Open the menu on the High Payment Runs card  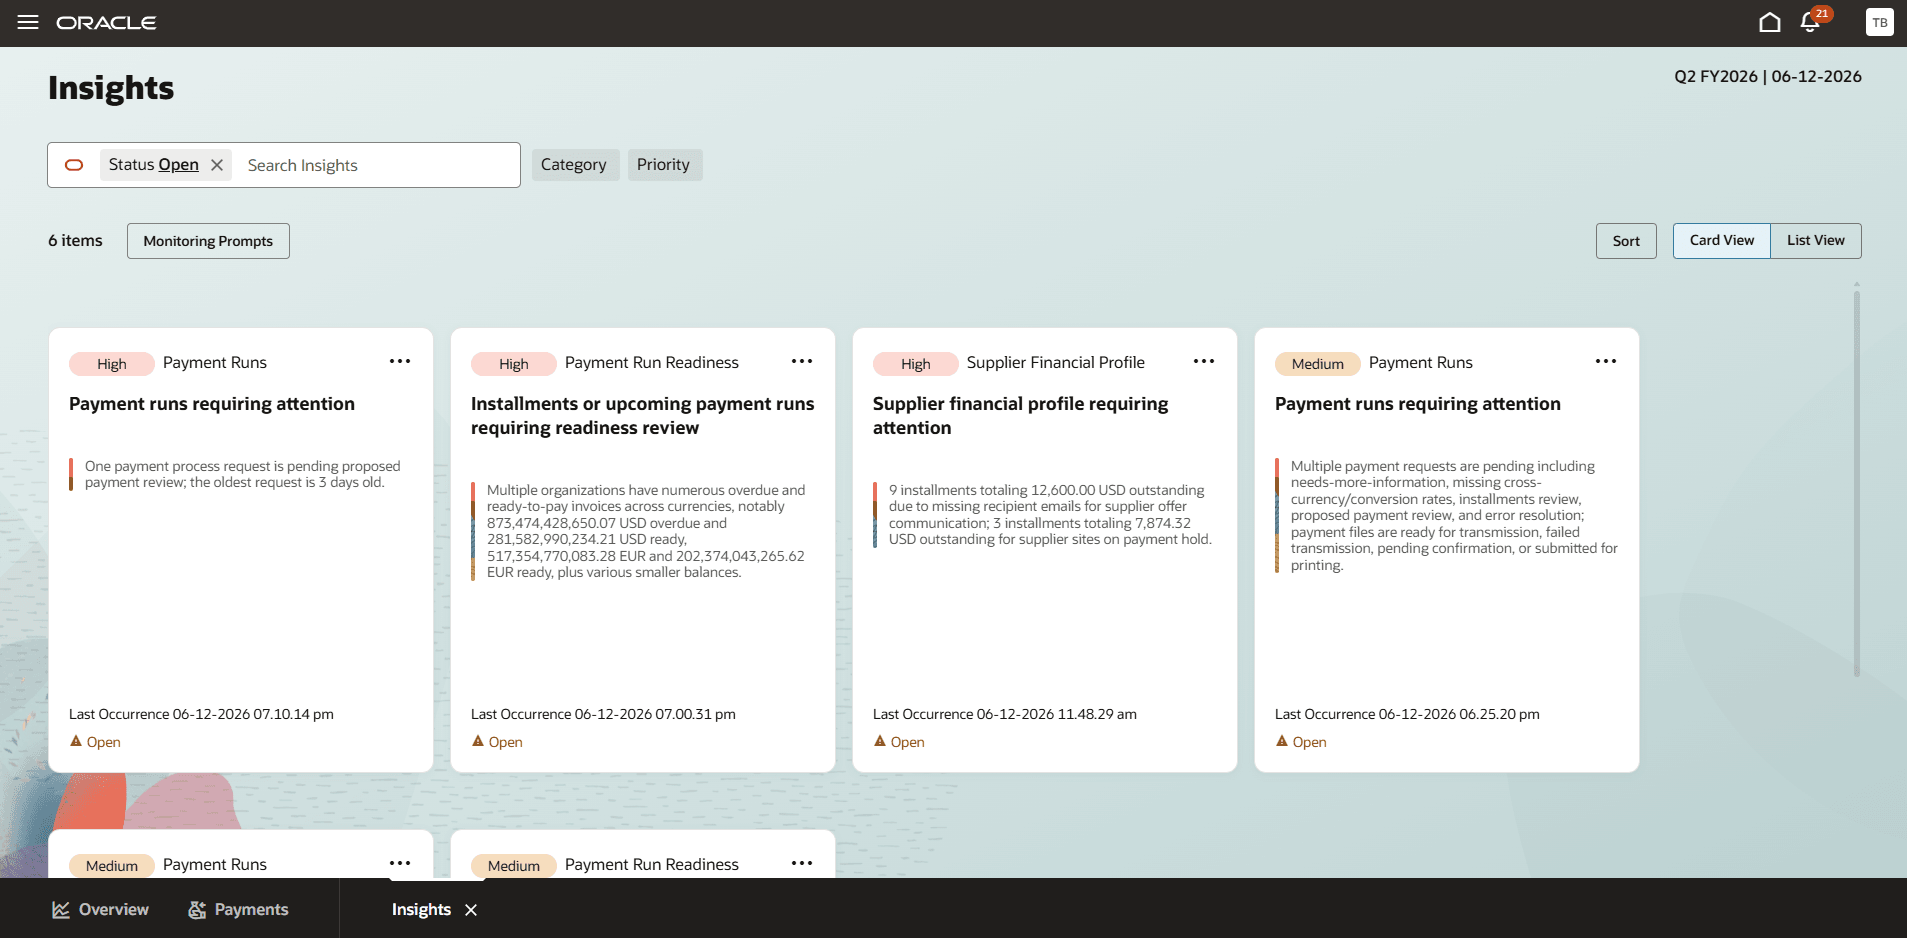coord(400,361)
